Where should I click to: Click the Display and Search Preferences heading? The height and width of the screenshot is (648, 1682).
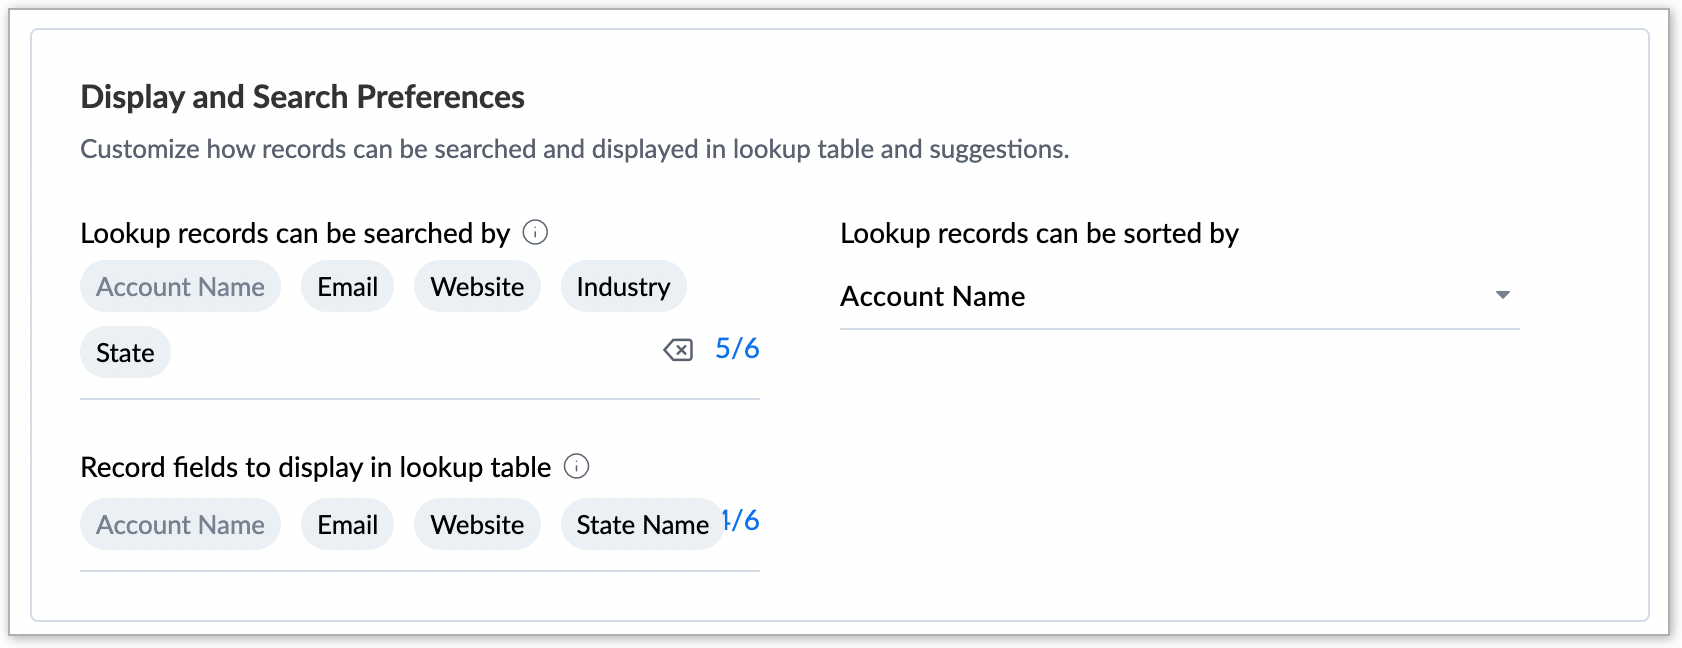(x=302, y=97)
